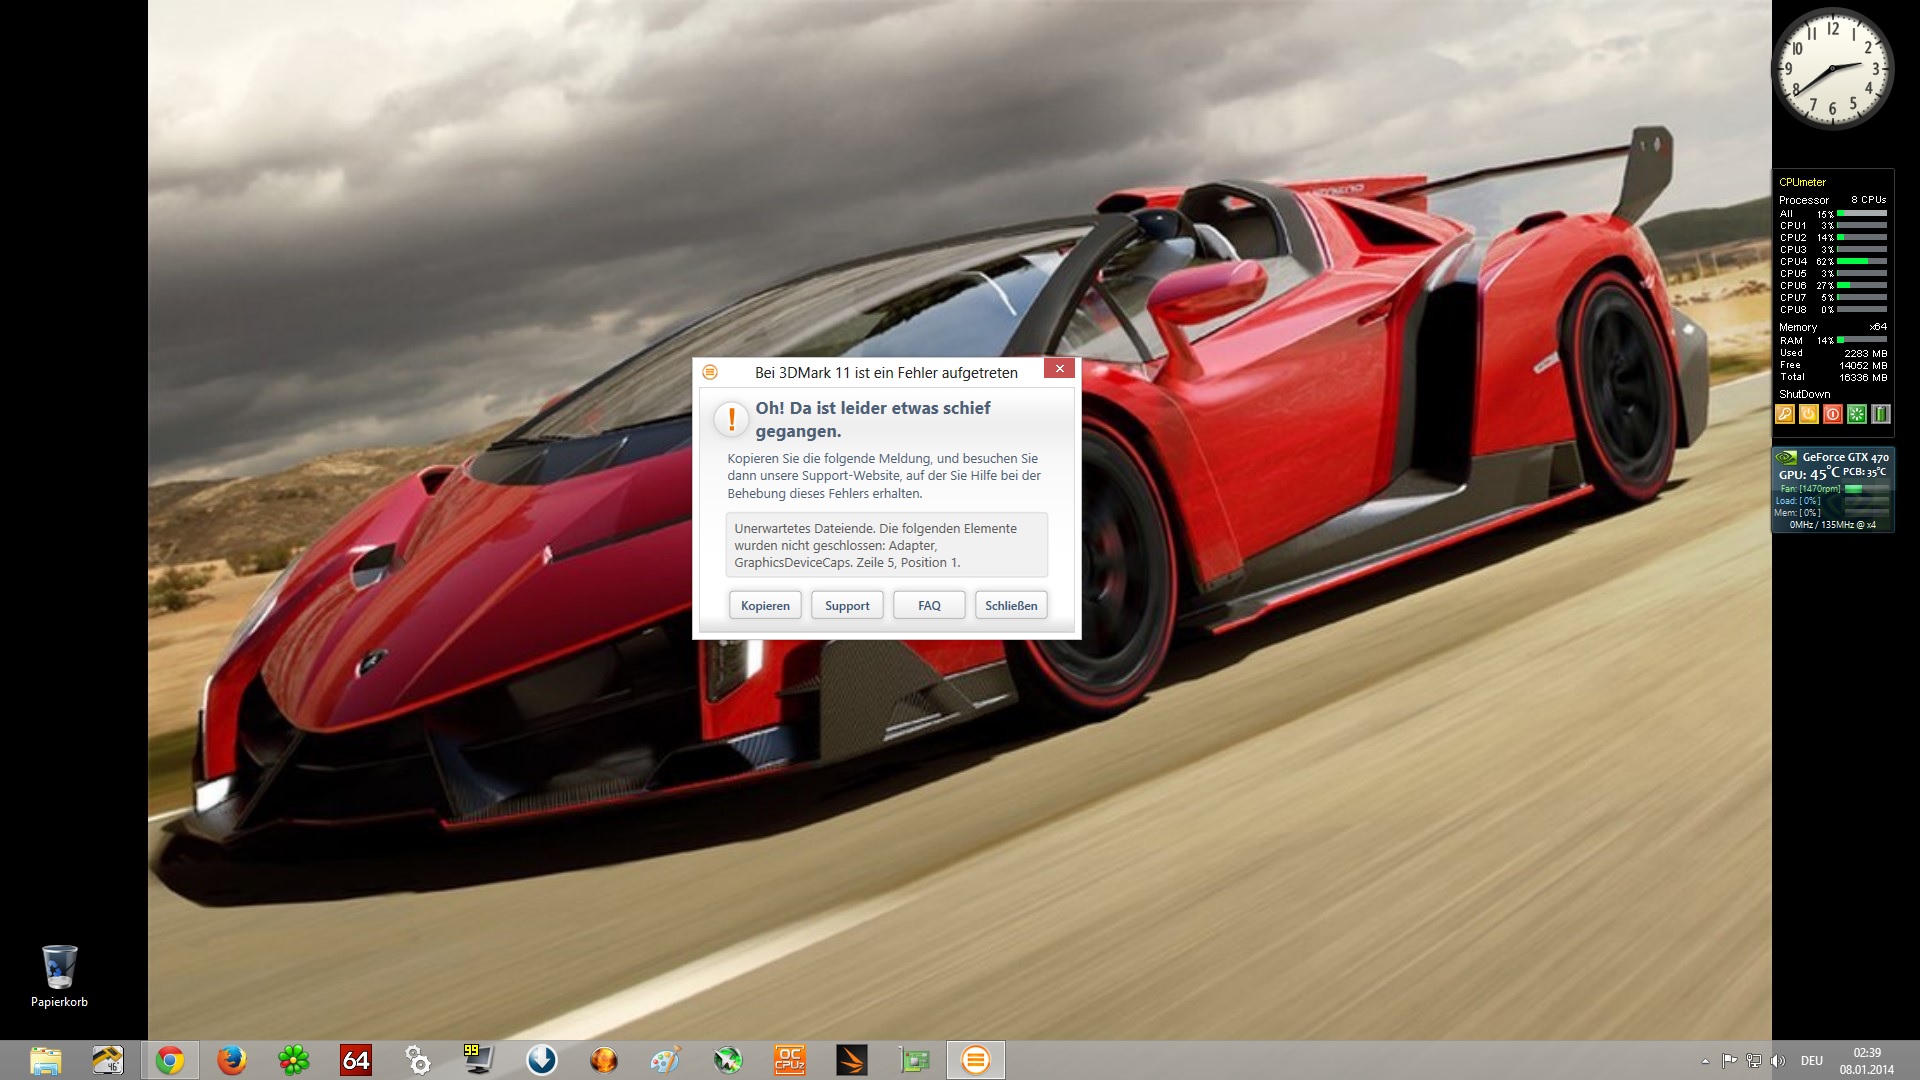Click the FAQ button
1920x1080 pixels.
pos(929,605)
